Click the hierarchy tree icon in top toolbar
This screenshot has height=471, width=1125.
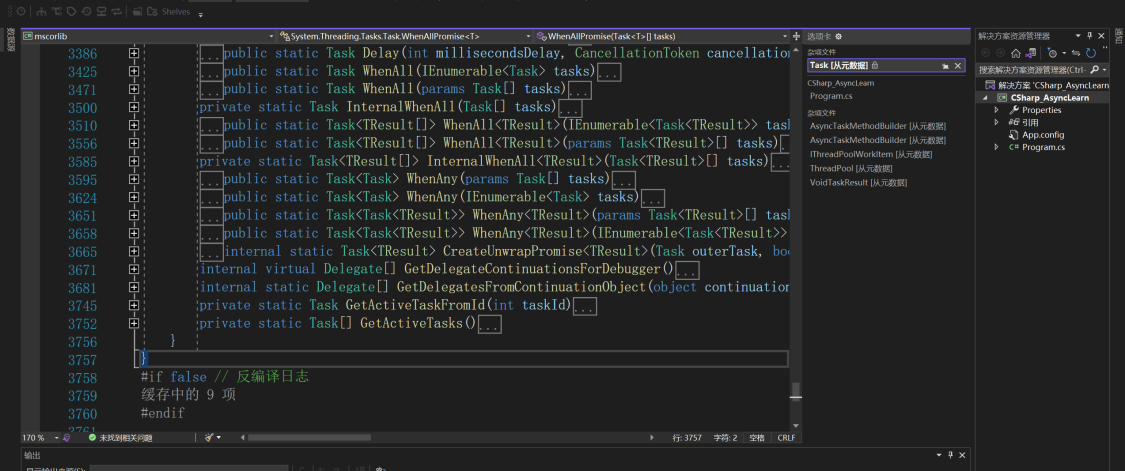[x=42, y=11]
